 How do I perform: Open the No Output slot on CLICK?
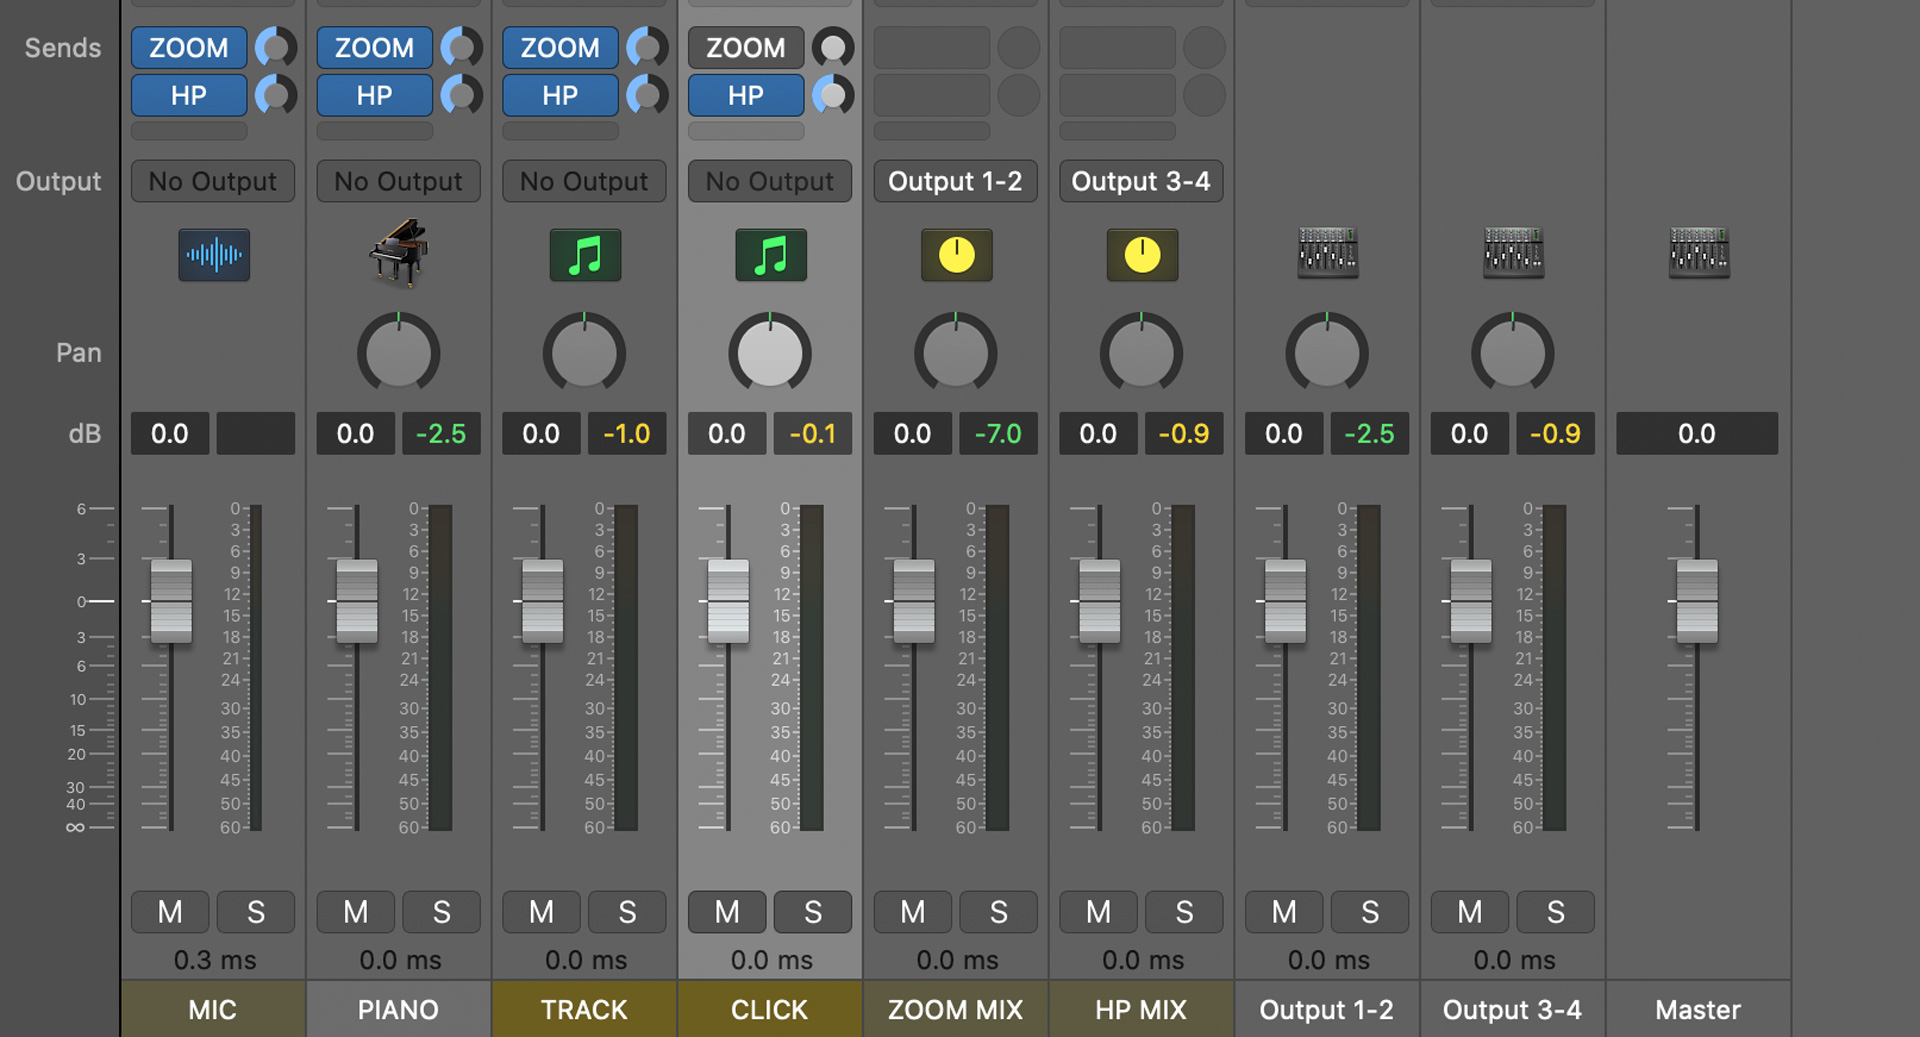point(770,181)
